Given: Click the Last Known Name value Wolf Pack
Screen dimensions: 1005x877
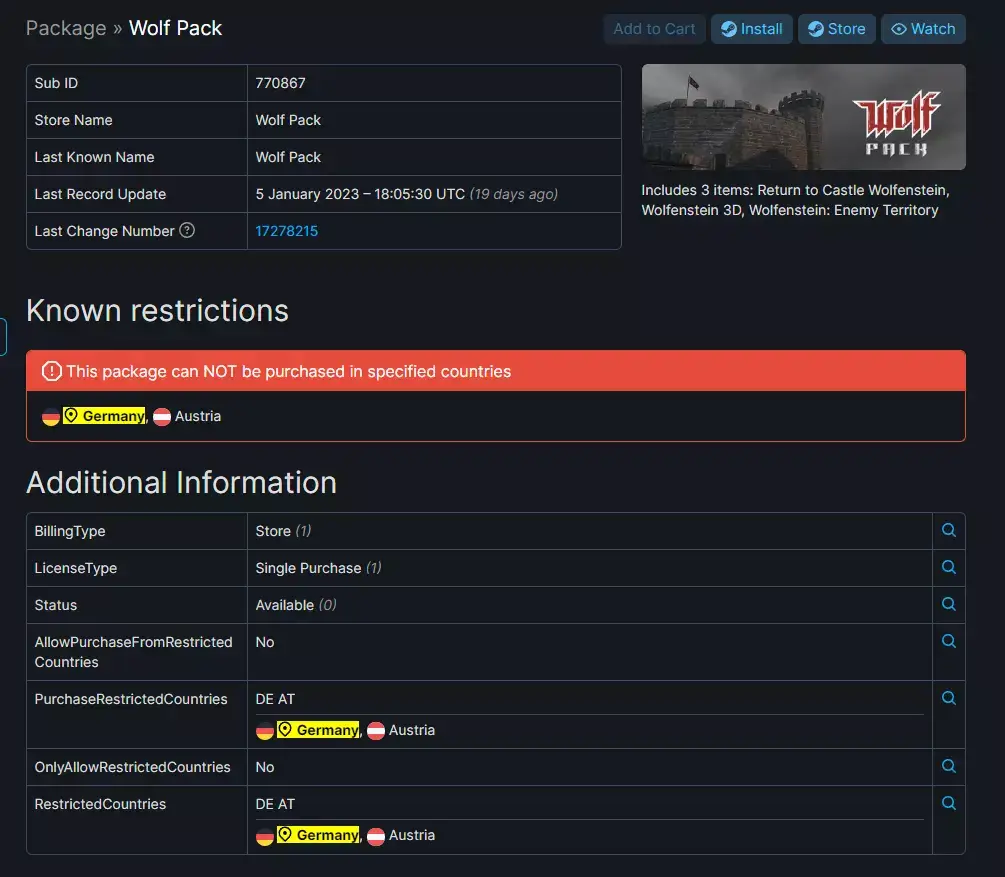Looking at the screenshot, I should click(288, 158).
